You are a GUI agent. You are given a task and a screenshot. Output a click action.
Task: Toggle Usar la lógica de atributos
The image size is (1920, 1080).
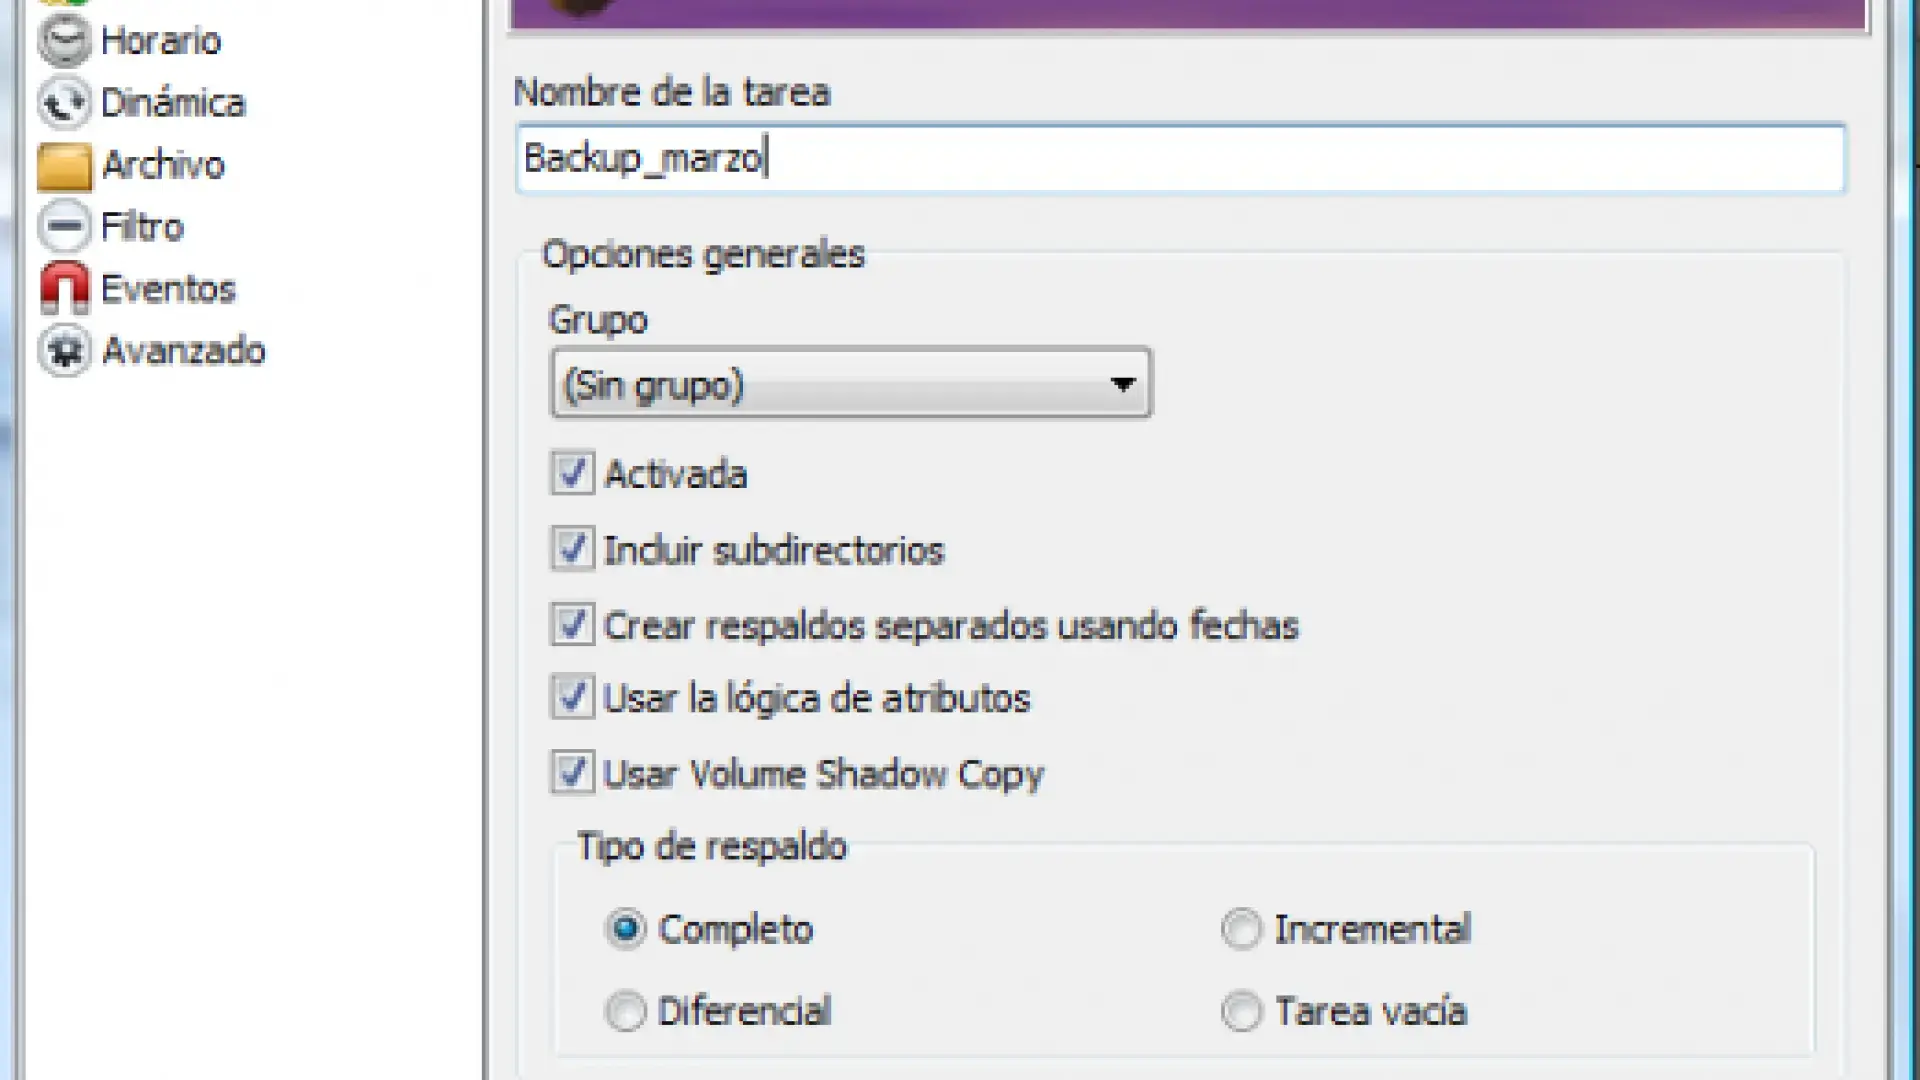[572, 697]
